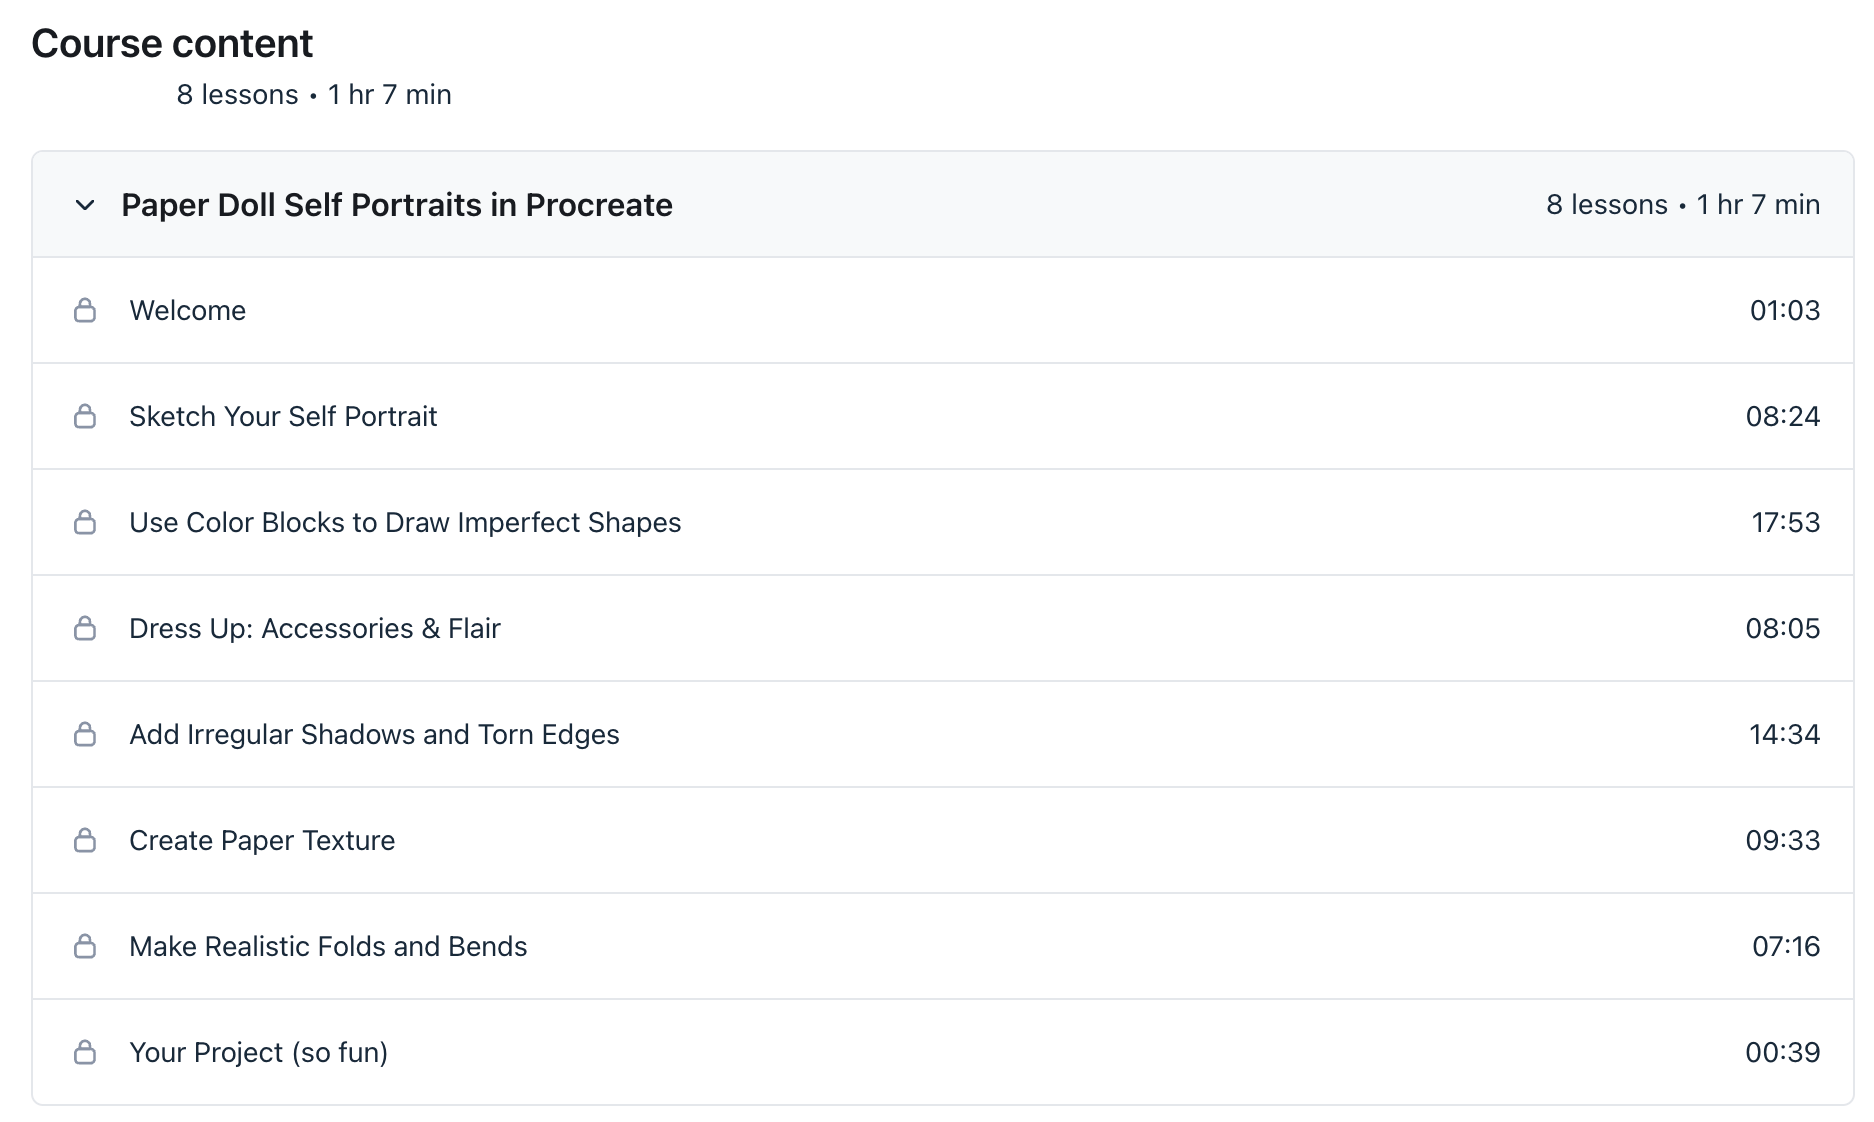Open Create Paper Texture lesson
This screenshot has width=1874, height=1122.
943,840
